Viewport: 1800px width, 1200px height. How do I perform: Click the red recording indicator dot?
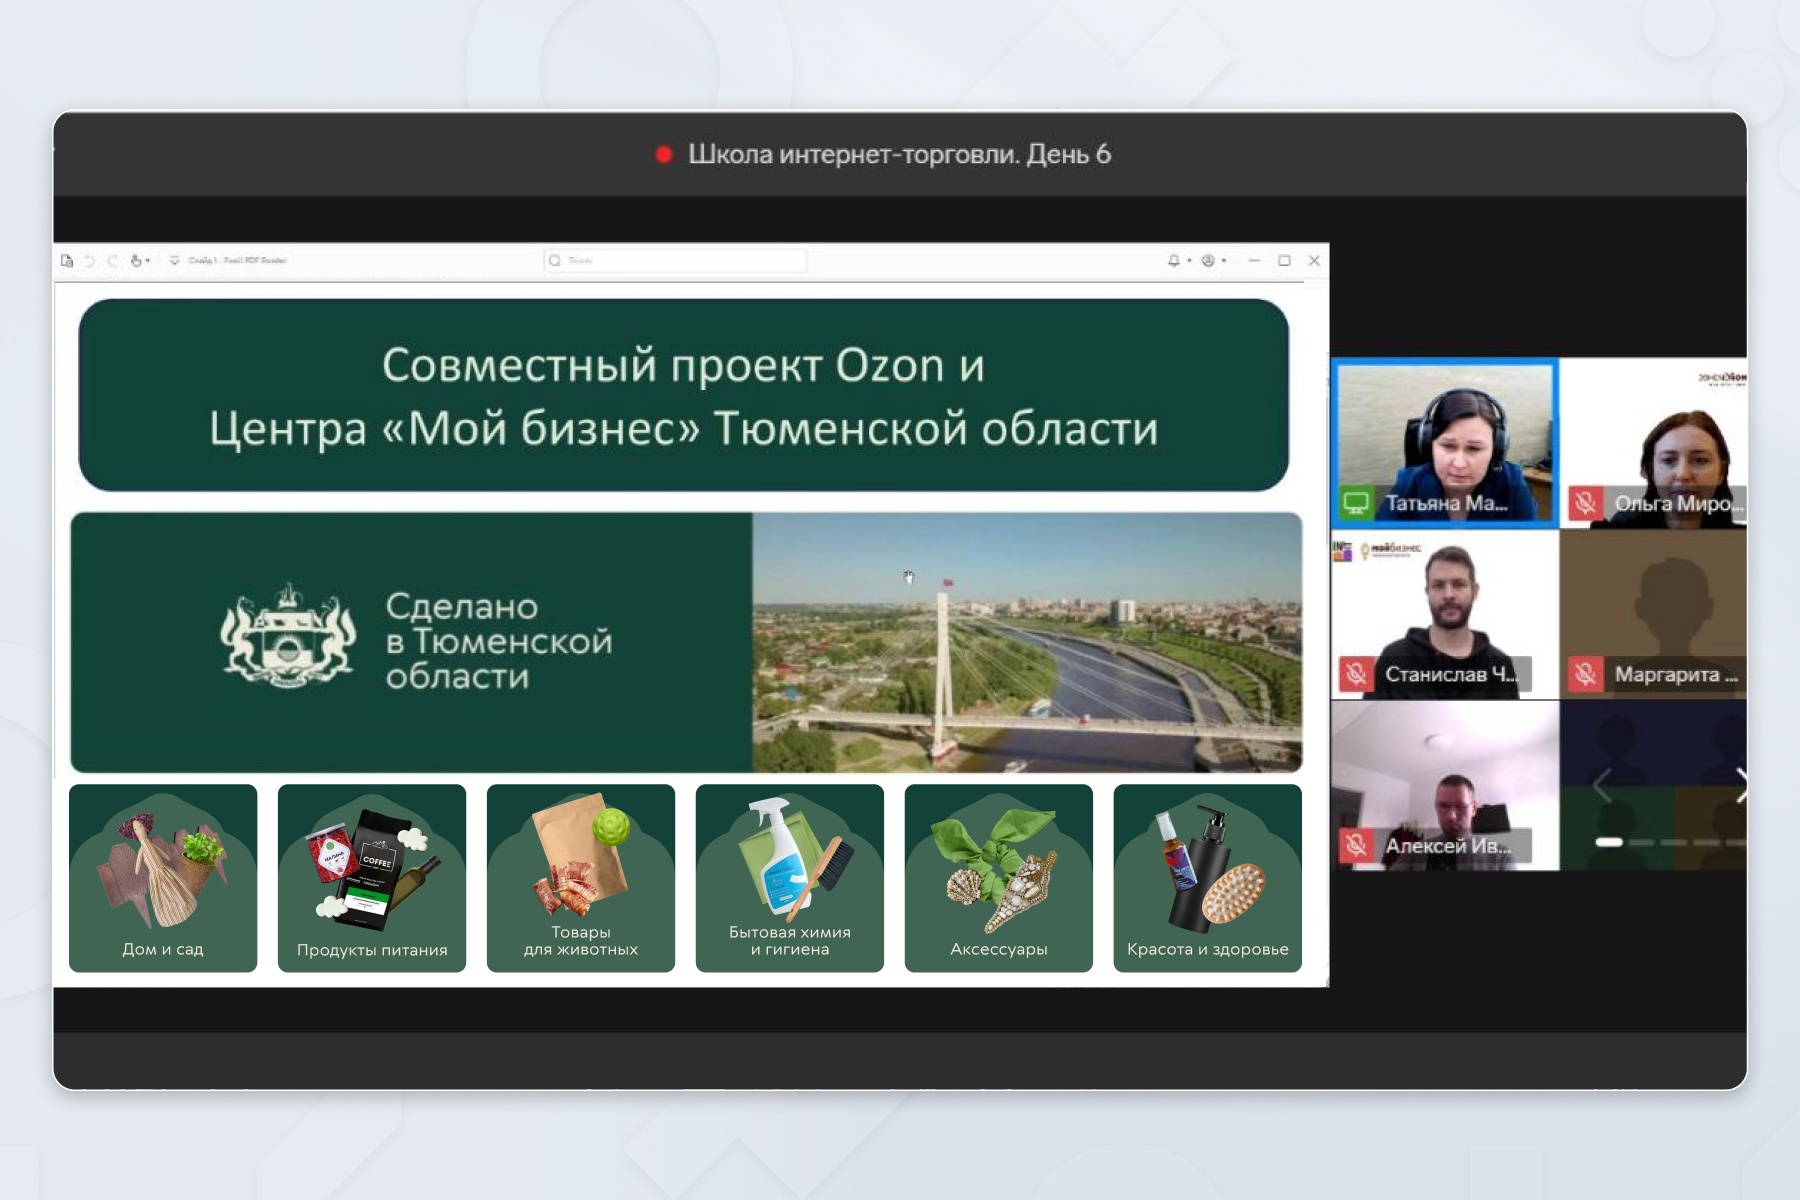[663, 155]
